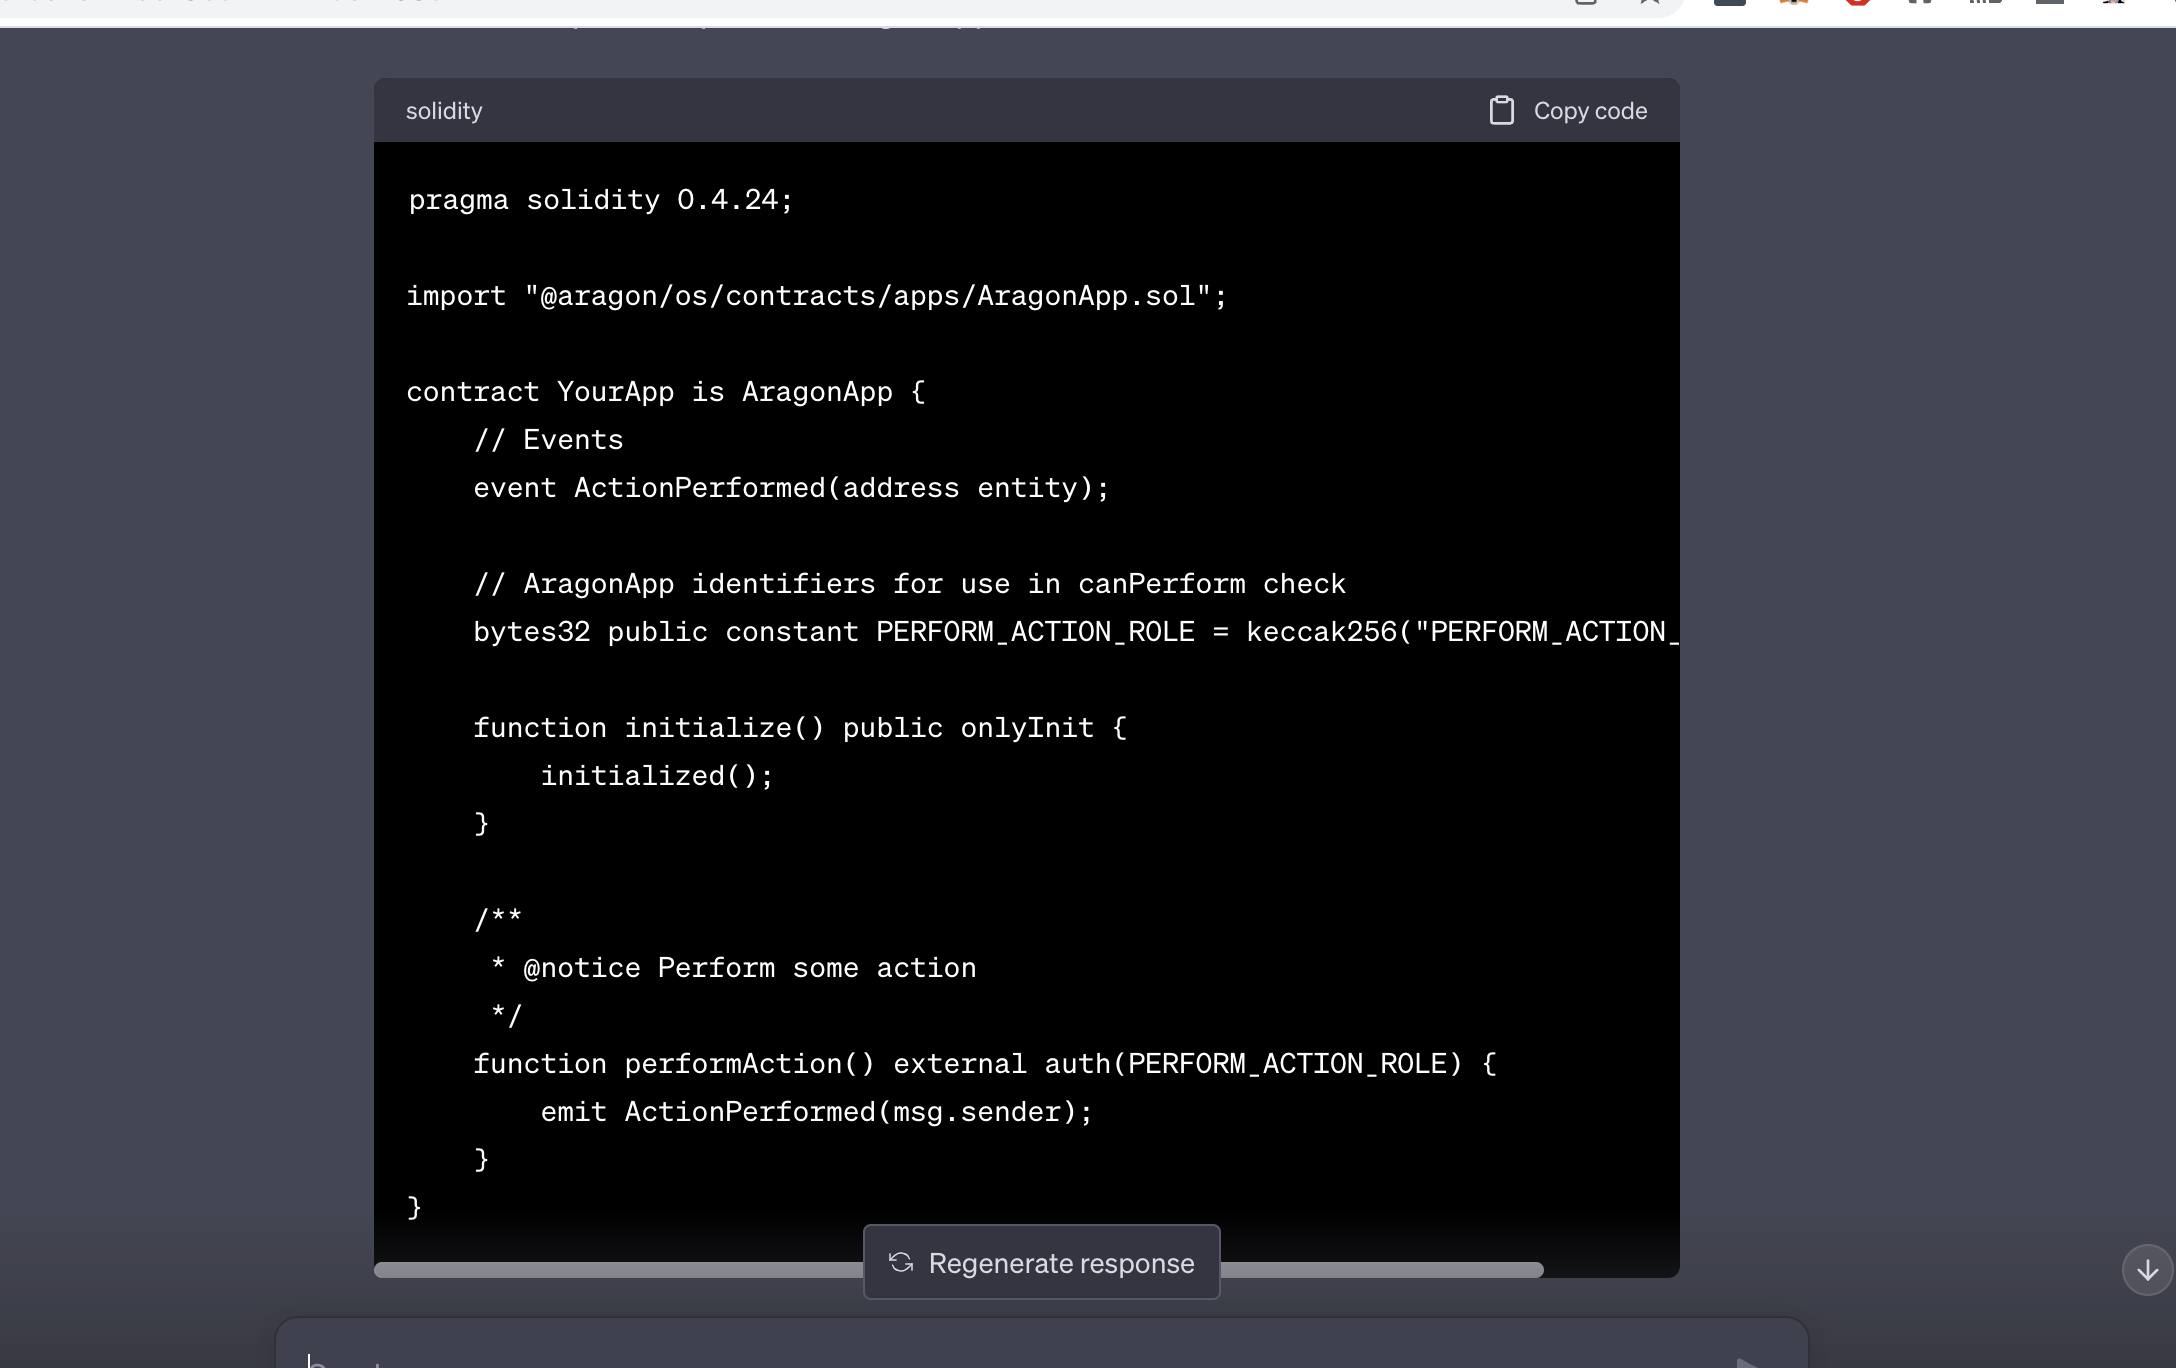Click the "event ActionPerformed(address entity);" line
This screenshot has width=2176, height=1368.
(x=791, y=488)
